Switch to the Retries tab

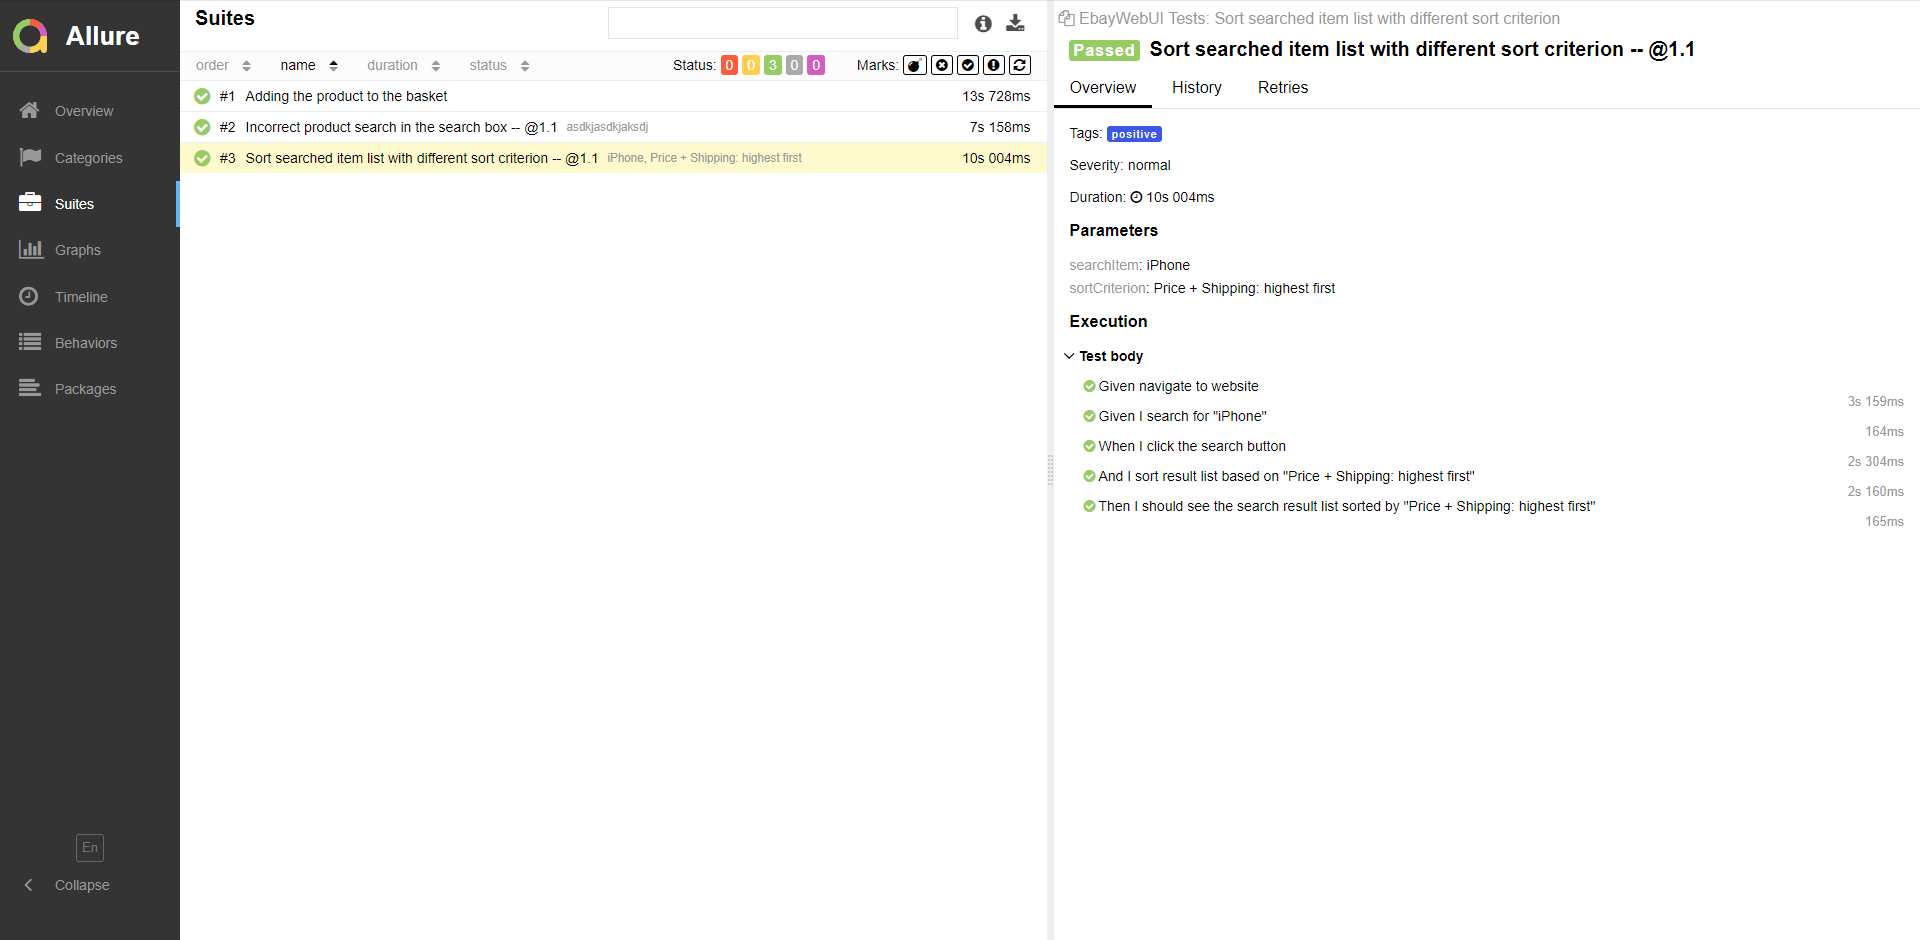(x=1282, y=88)
